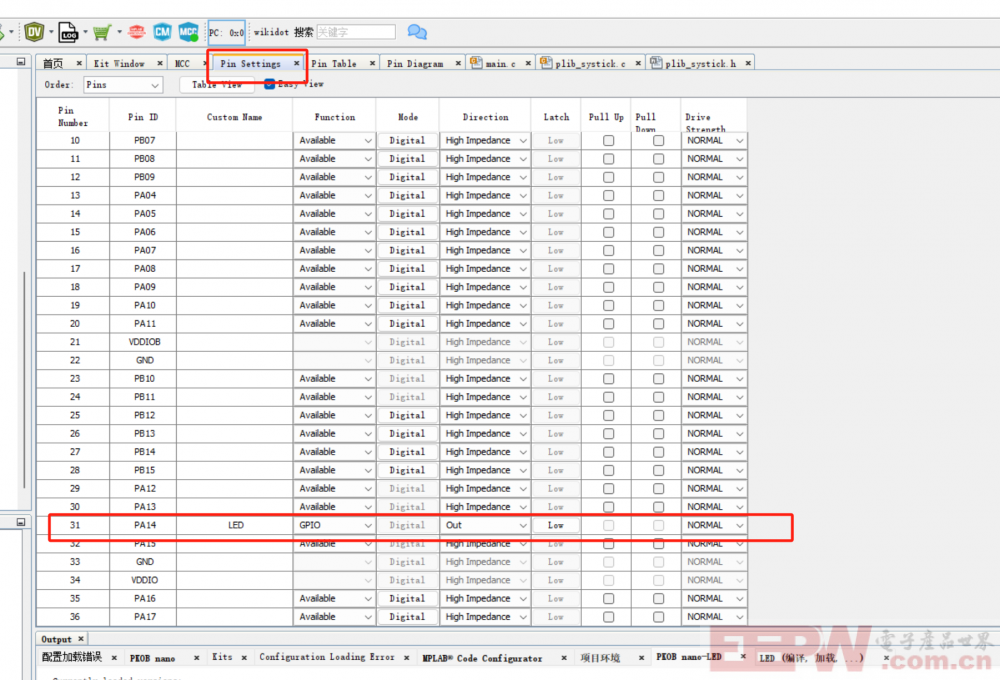Click the Function column header
This screenshot has height=680, width=1000.
tap(334, 117)
